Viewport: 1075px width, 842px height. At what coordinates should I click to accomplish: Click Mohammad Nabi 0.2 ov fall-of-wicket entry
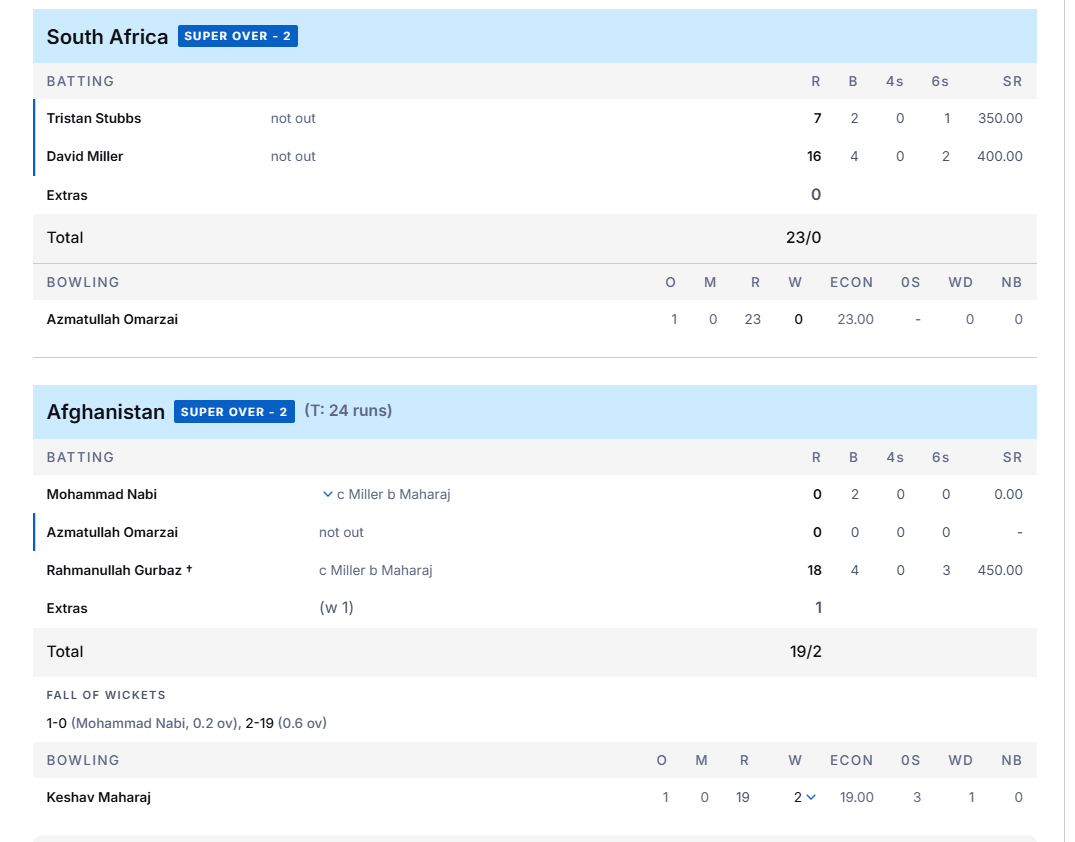coord(154,723)
